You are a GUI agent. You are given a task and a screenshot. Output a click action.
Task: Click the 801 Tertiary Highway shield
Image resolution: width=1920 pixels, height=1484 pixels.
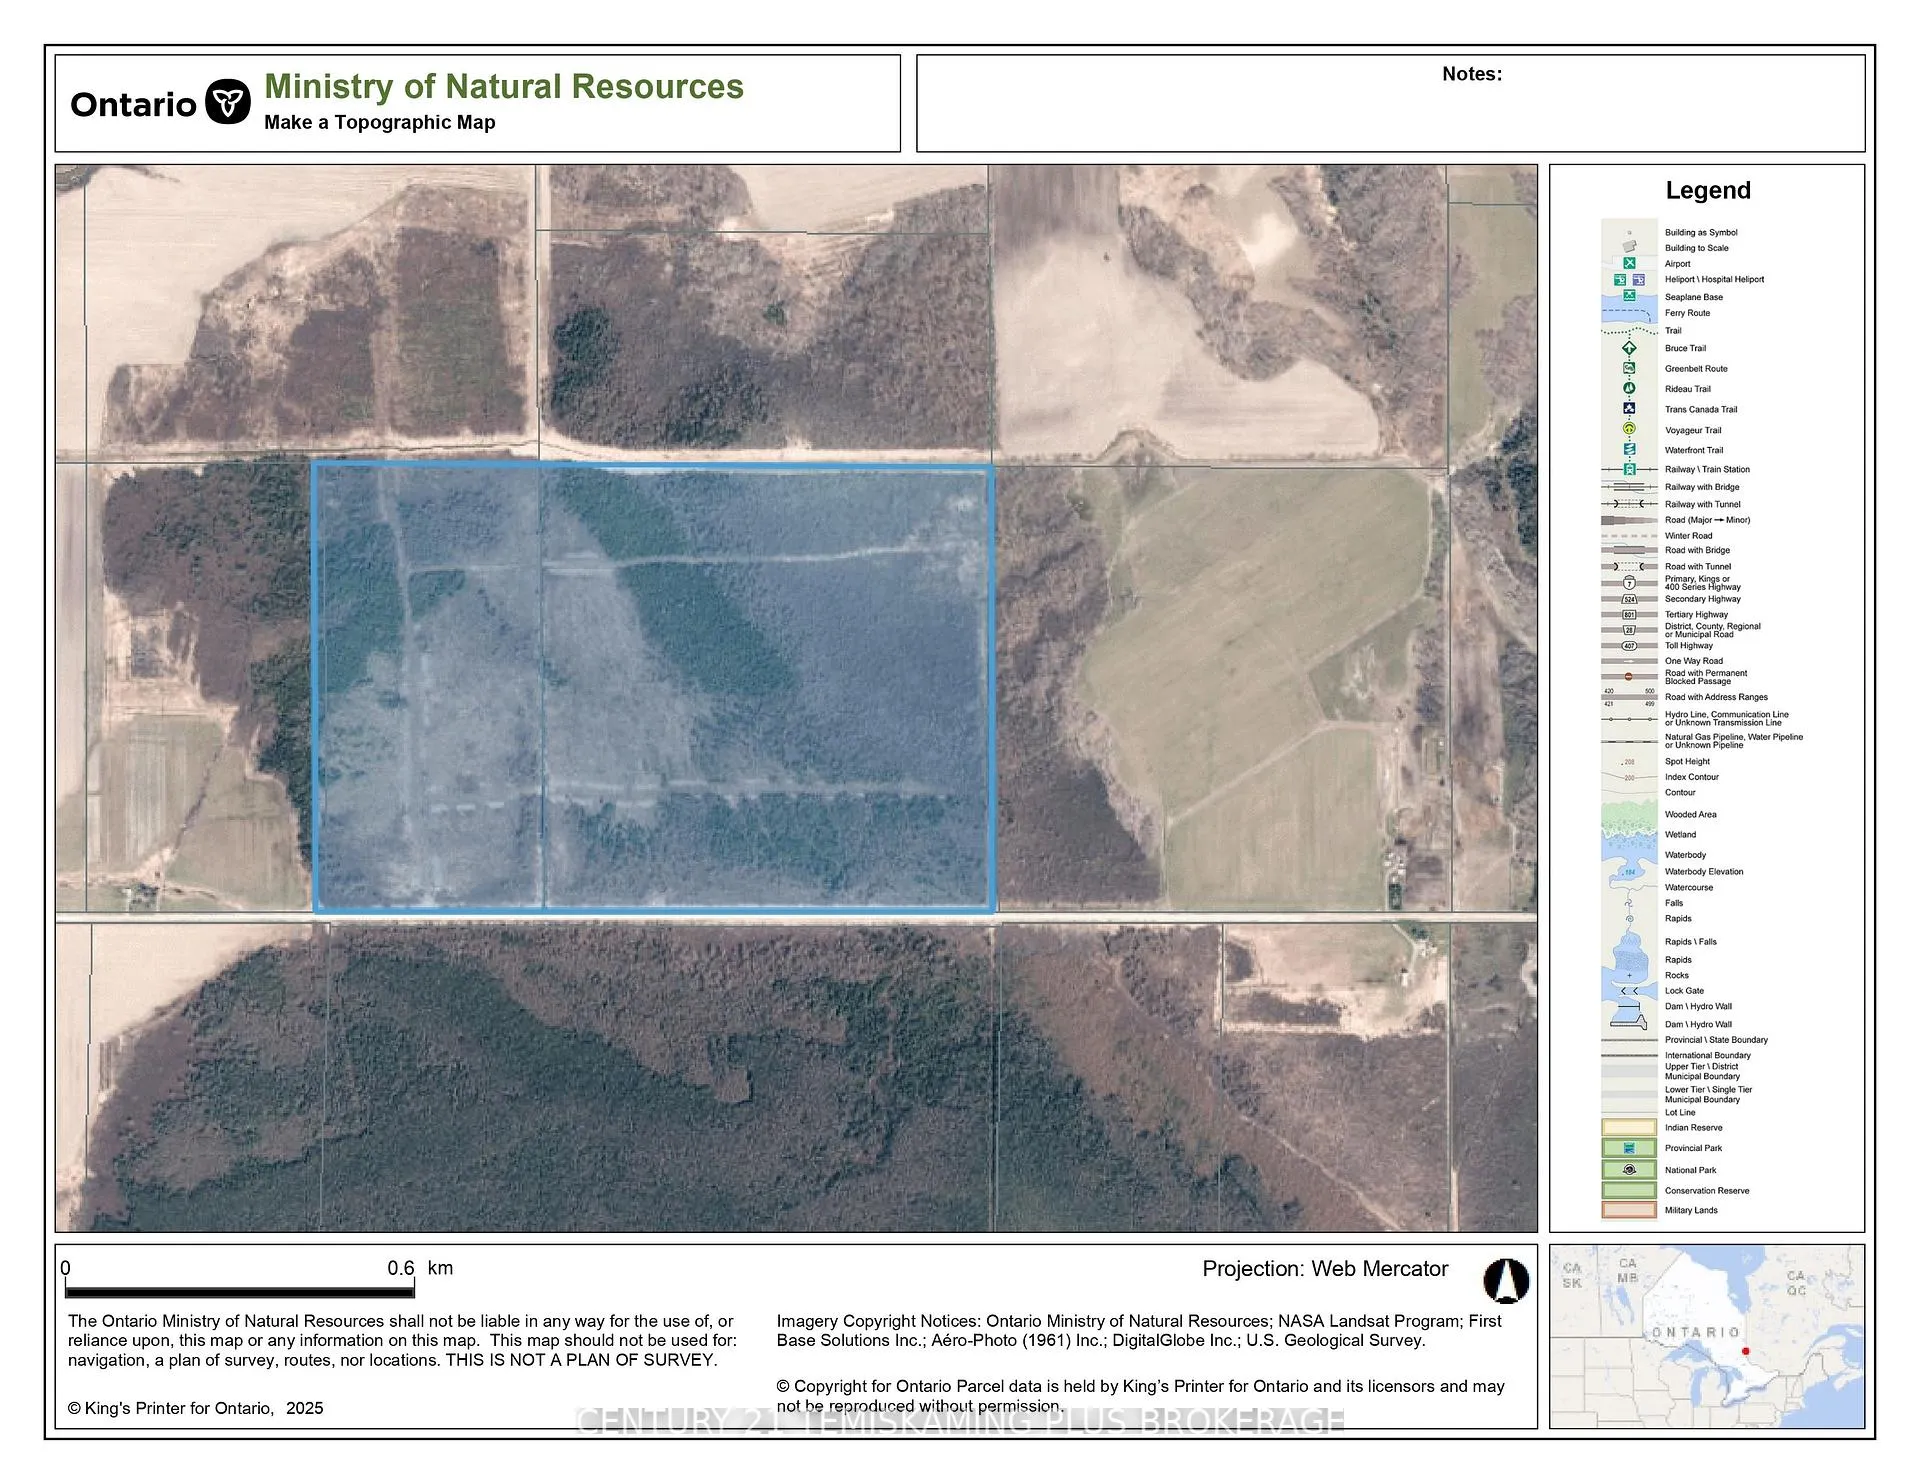coord(1629,615)
